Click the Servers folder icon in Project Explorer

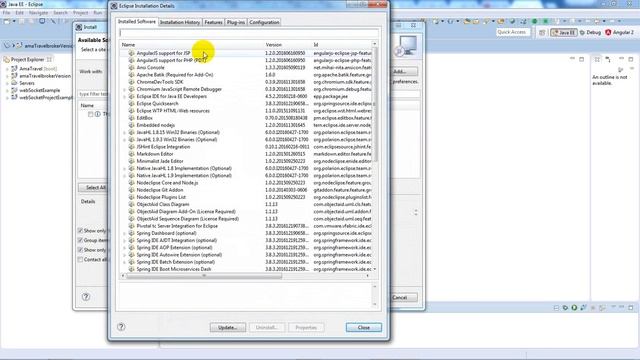pyautogui.click(x=14, y=83)
